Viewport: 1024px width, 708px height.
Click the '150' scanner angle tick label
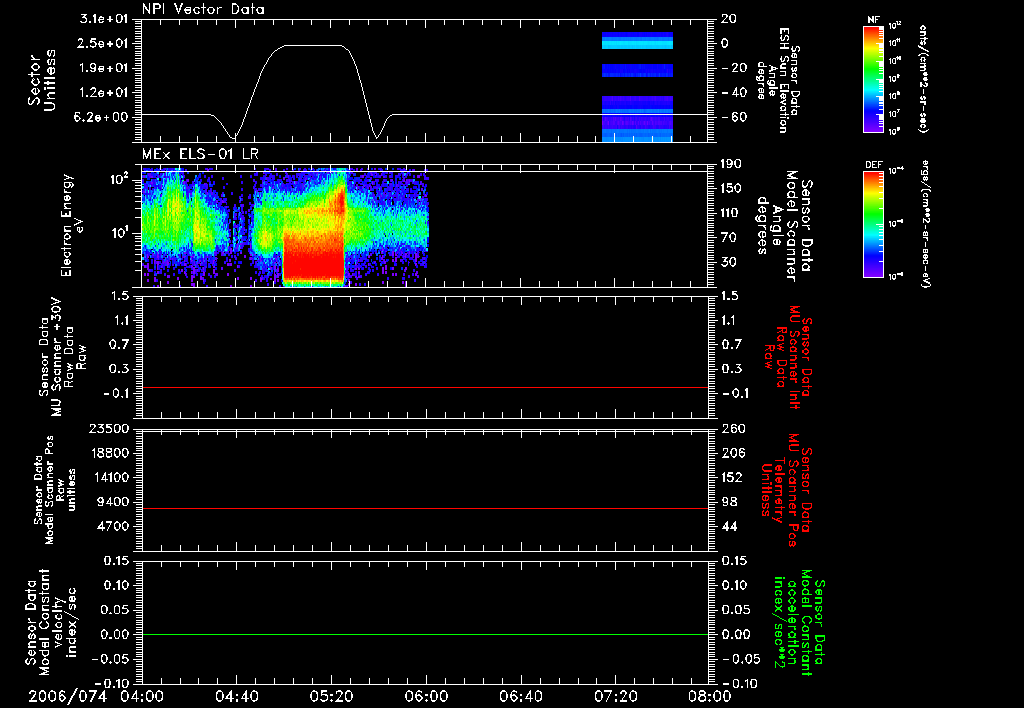pyautogui.click(x=731, y=188)
